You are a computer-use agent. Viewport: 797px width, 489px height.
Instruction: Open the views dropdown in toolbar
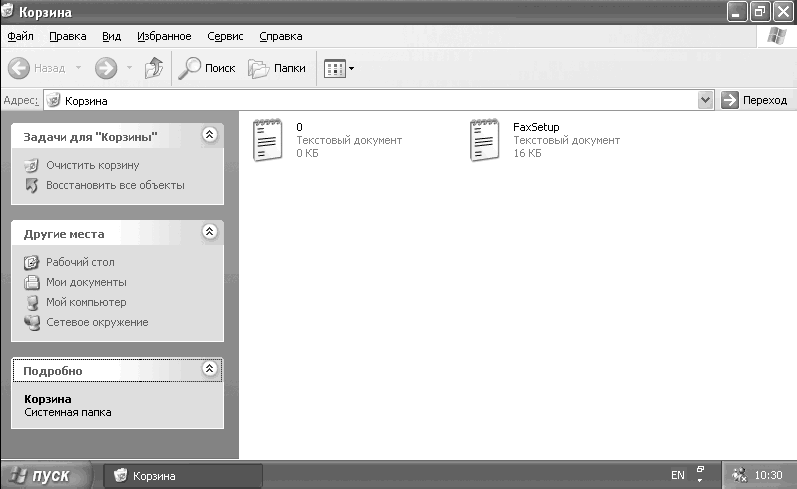coord(339,69)
